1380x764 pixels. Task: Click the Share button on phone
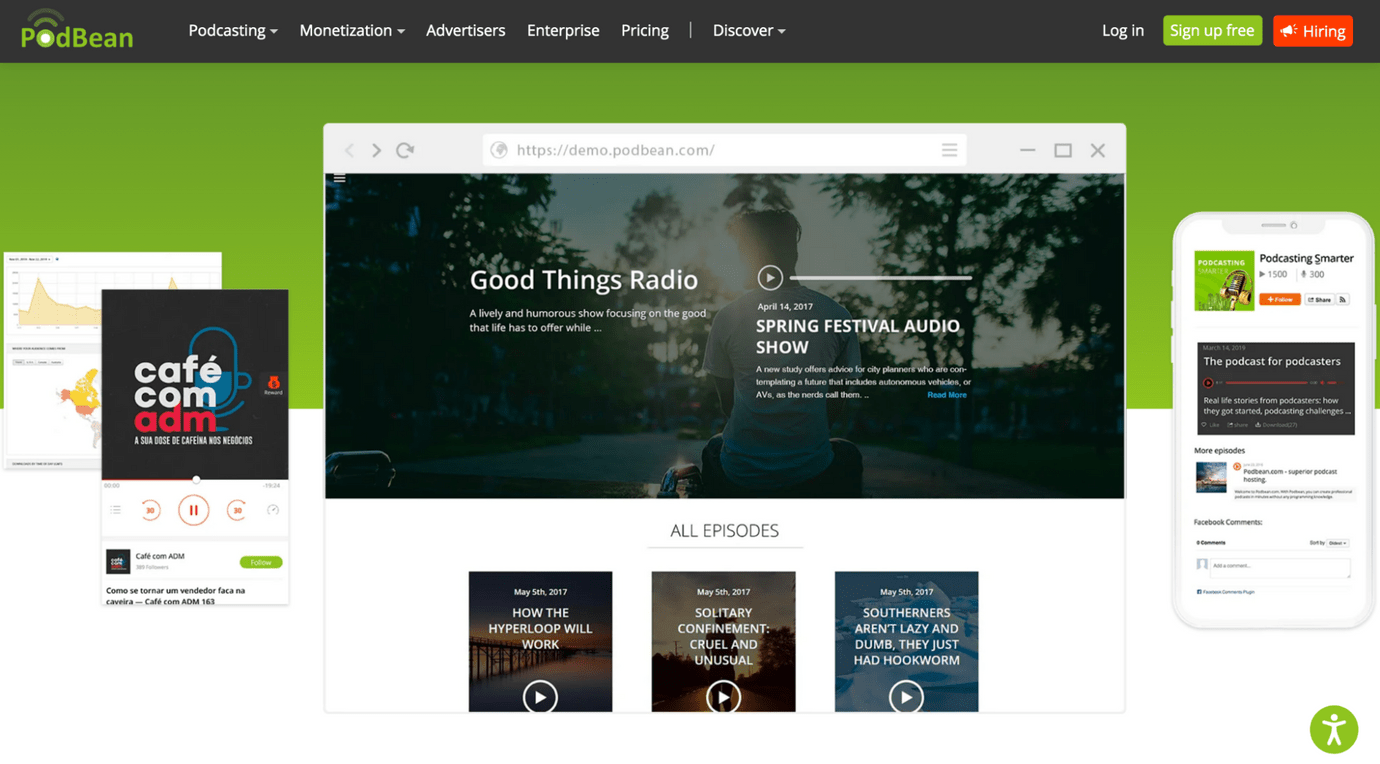tap(1320, 299)
